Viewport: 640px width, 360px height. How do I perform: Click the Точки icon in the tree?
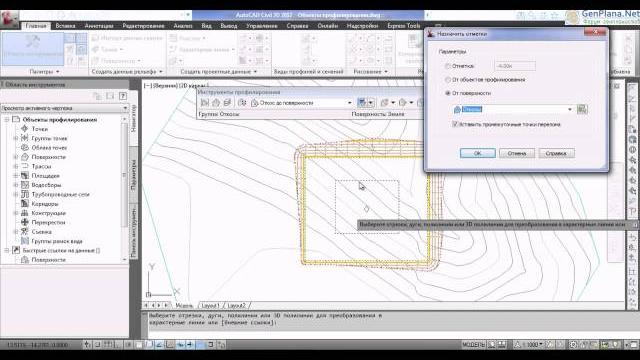pos(24,129)
